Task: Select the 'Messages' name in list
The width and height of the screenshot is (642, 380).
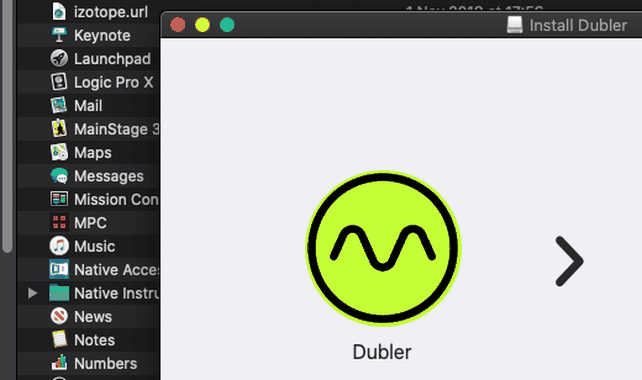Action: coord(109,176)
